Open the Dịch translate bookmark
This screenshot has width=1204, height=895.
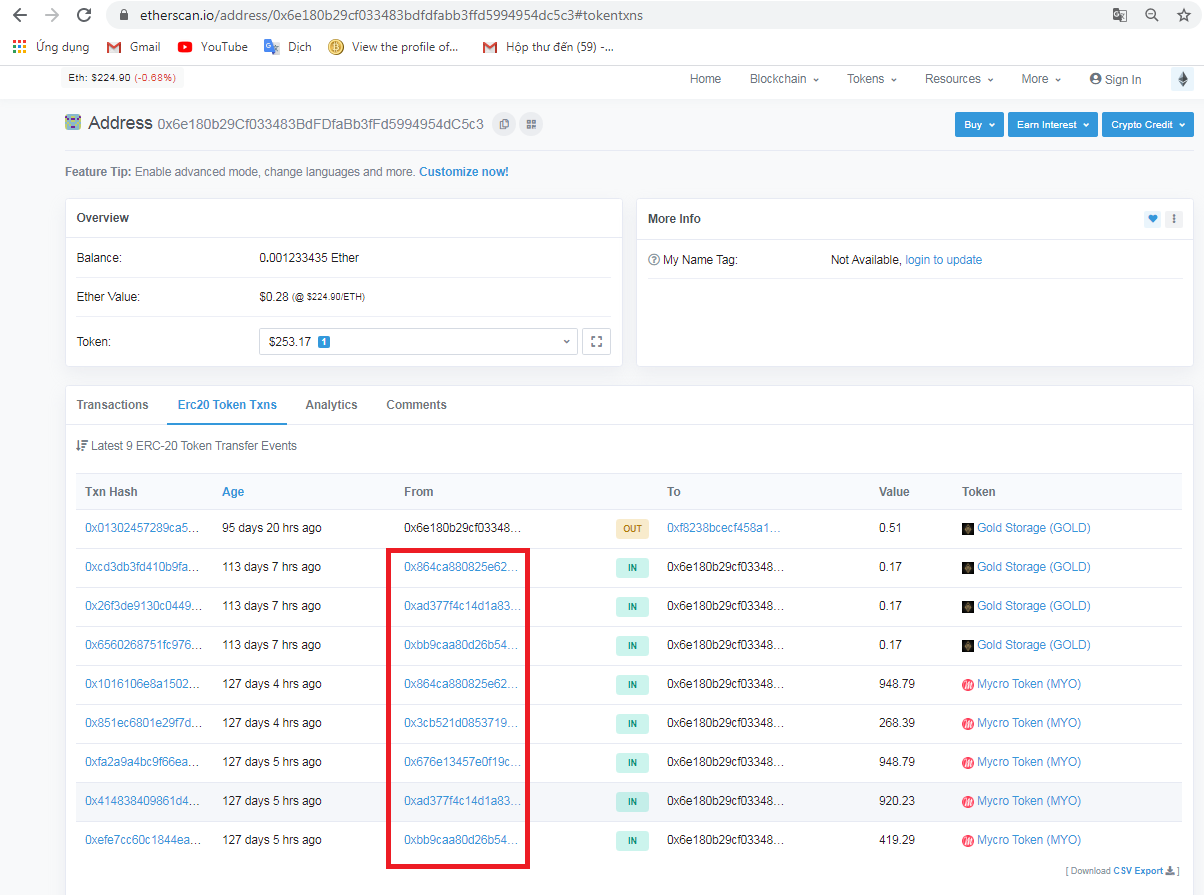coord(288,47)
